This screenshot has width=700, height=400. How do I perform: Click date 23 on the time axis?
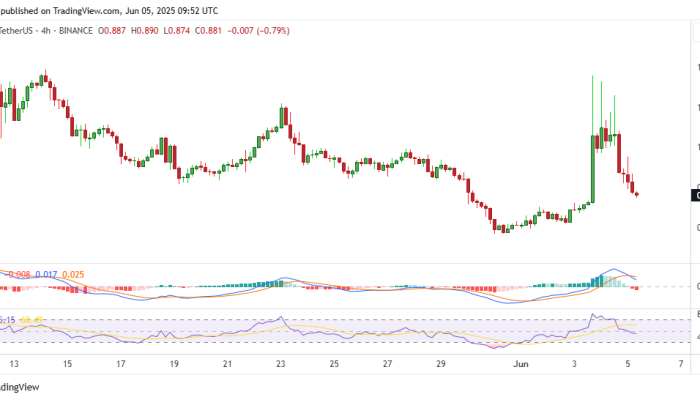coord(280,364)
